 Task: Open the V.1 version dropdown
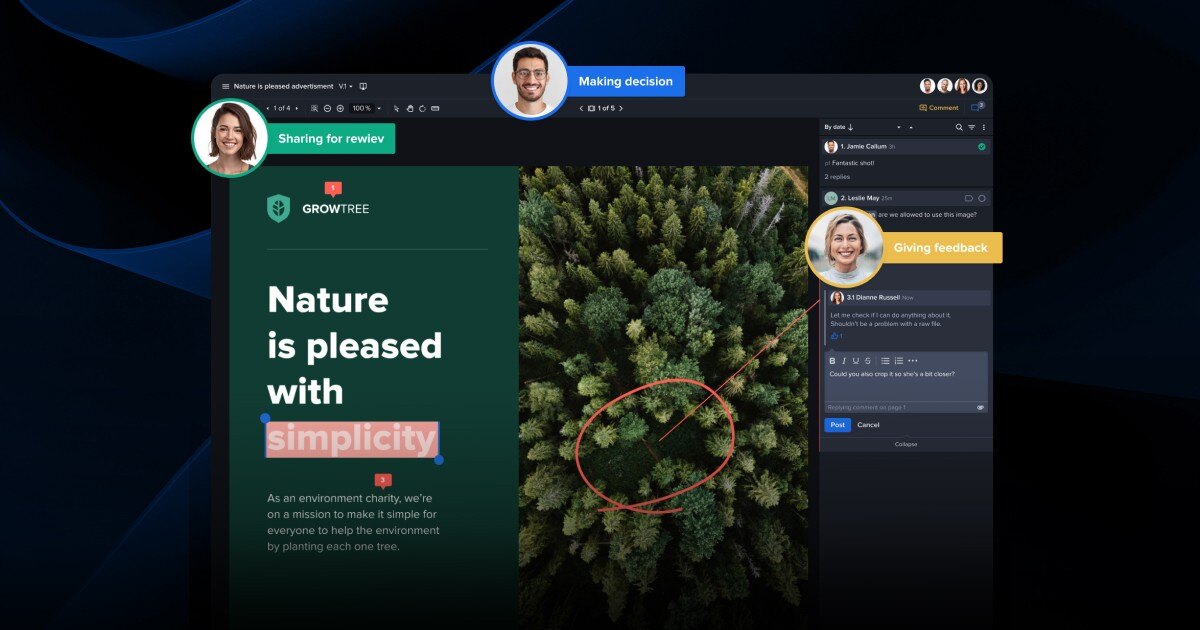tap(345, 87)
